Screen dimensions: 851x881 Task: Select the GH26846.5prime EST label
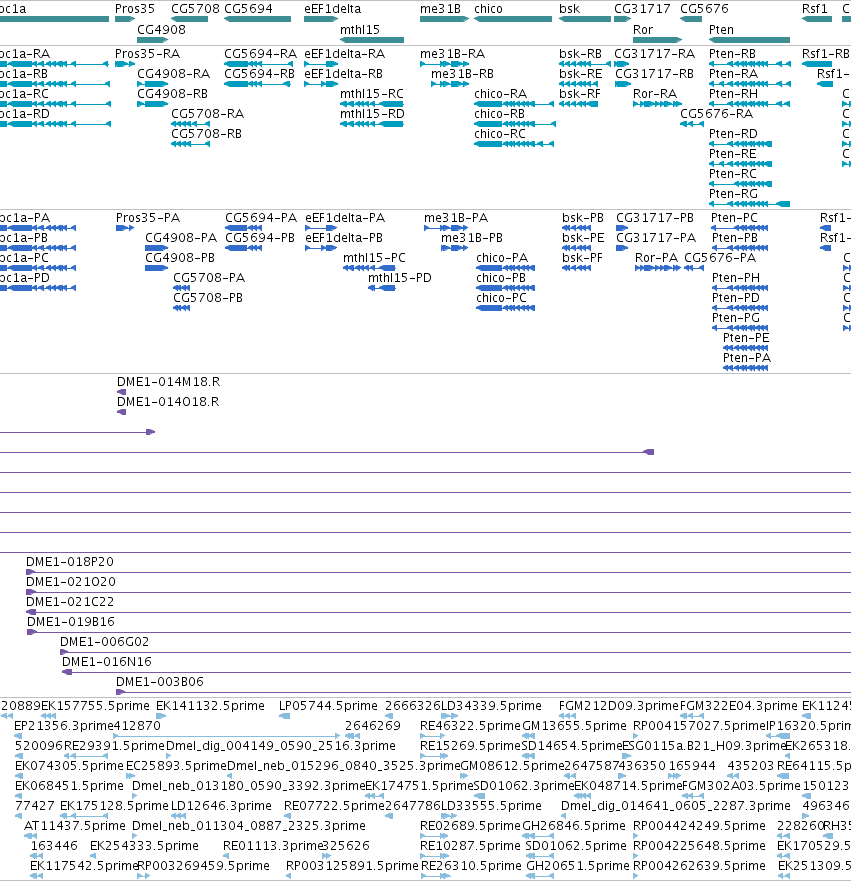pyautogui.click(x=574, y=826)
